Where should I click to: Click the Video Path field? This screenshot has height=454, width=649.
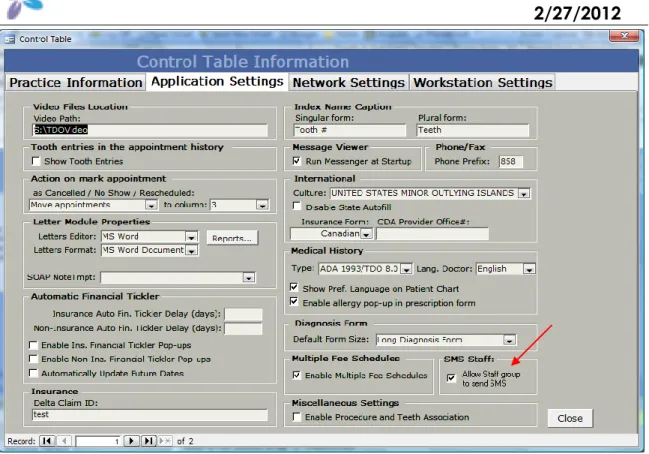click(x=150, y=130)
